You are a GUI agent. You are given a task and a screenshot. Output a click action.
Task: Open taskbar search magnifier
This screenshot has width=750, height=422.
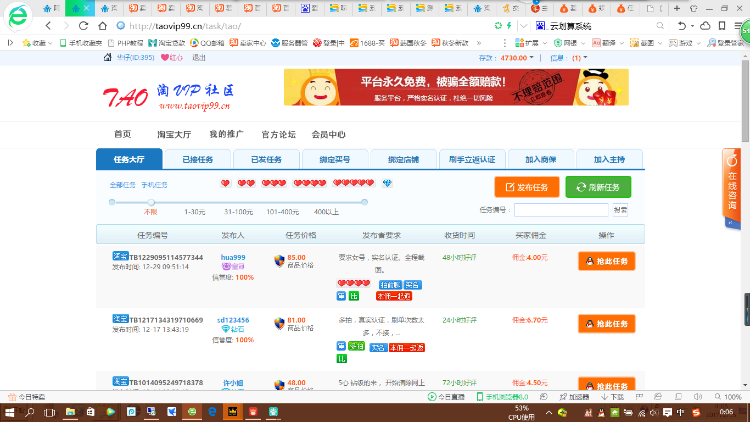tap(30, 412)
